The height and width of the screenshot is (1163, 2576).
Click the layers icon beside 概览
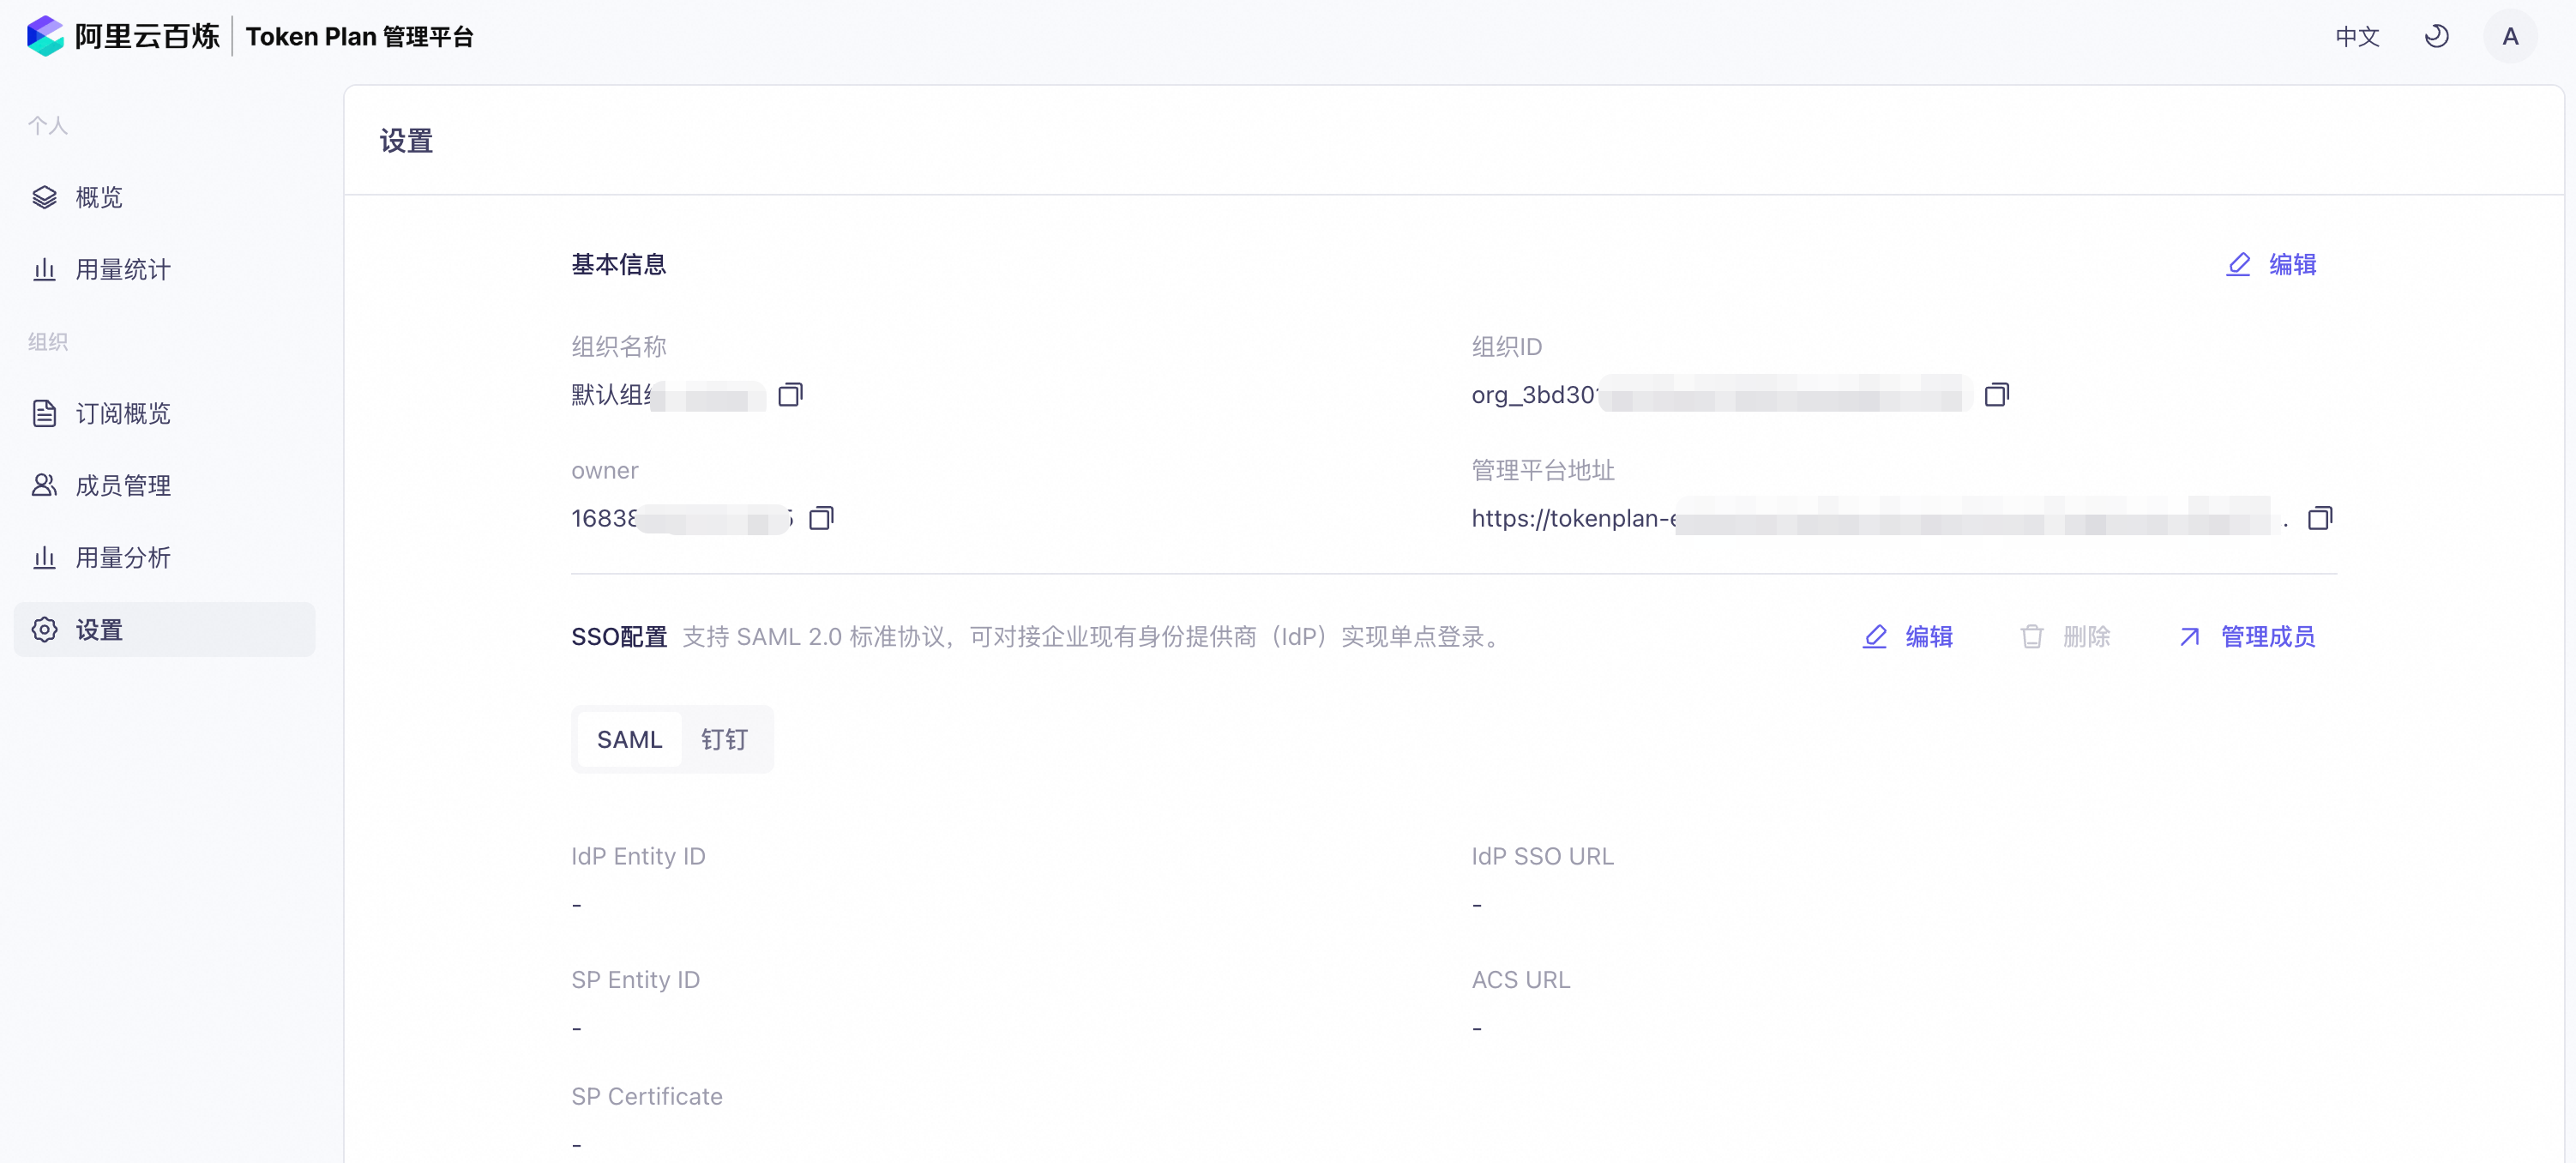(44, 197)
